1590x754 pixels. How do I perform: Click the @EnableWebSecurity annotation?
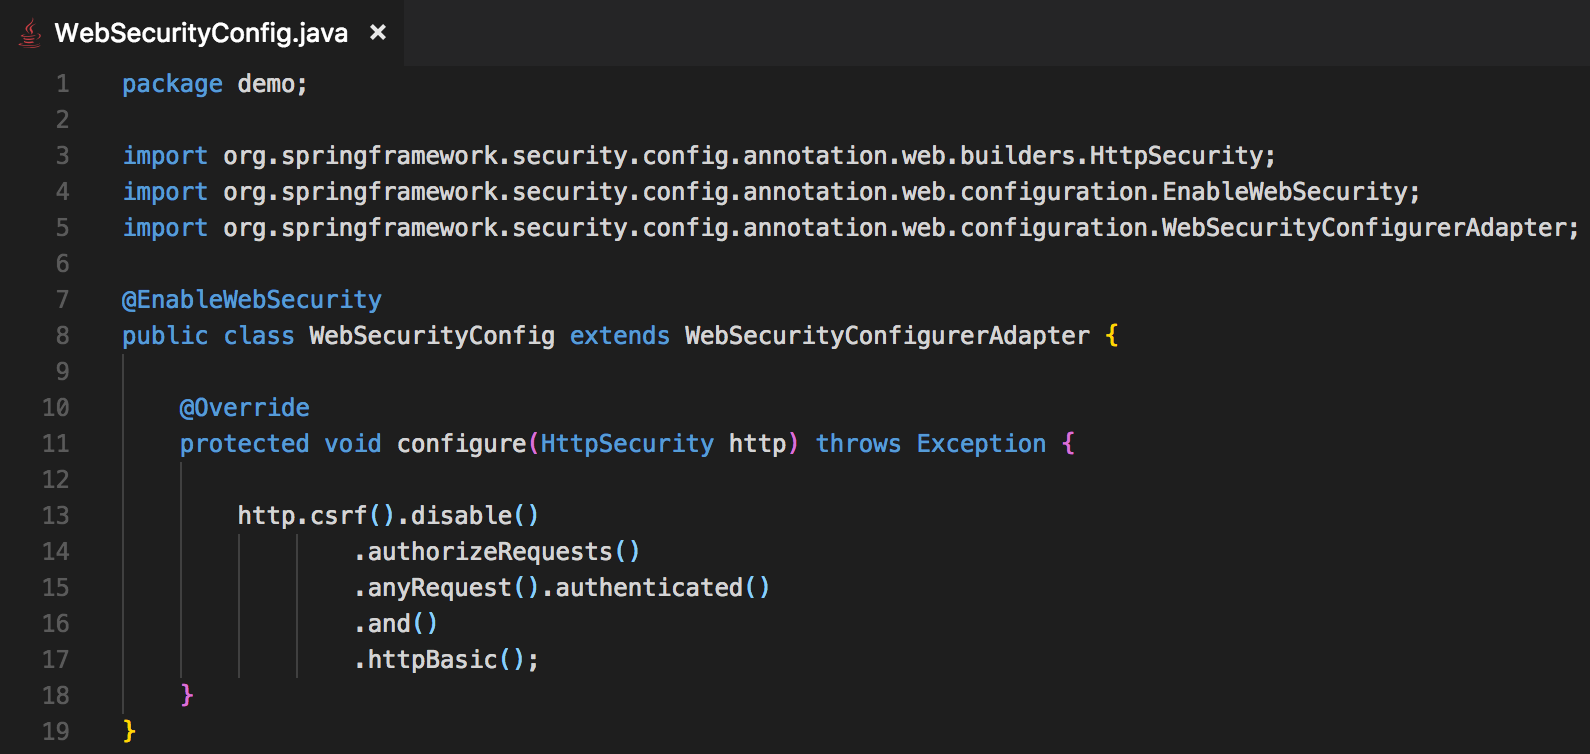coord(252,300)
